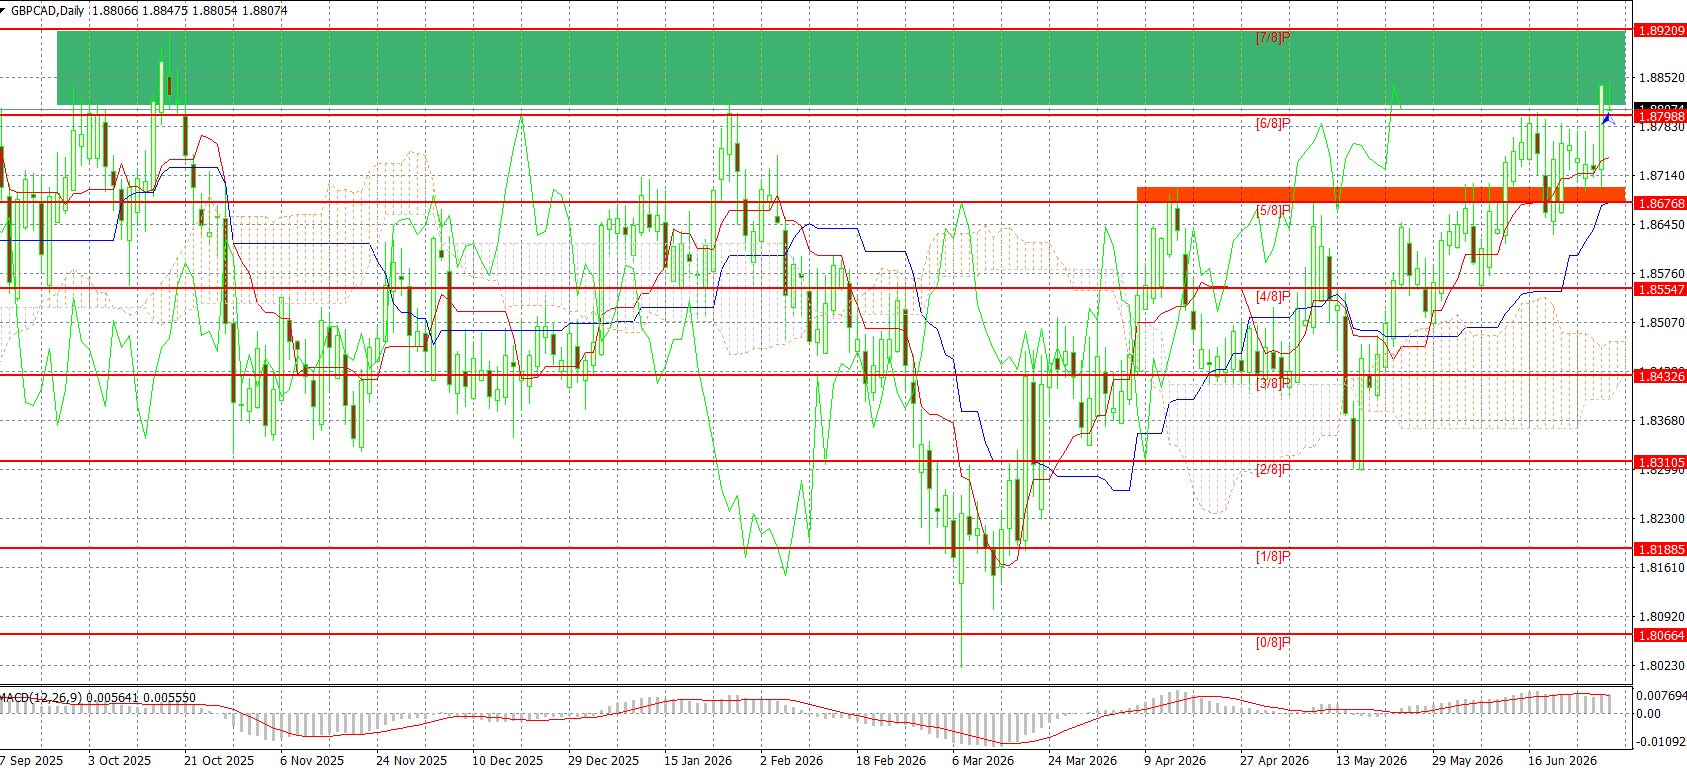This screenshot has width=1687, height=771.
Task: Select the green rectangle zone near 7/8 level
Action: tap(841, 68)
